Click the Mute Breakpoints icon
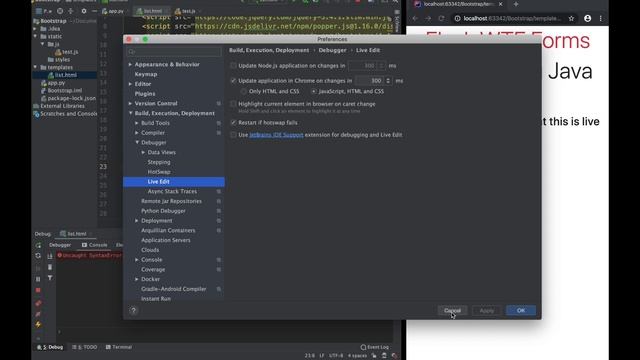Viewport: 640px width, 360px height. tap(38, 314)
